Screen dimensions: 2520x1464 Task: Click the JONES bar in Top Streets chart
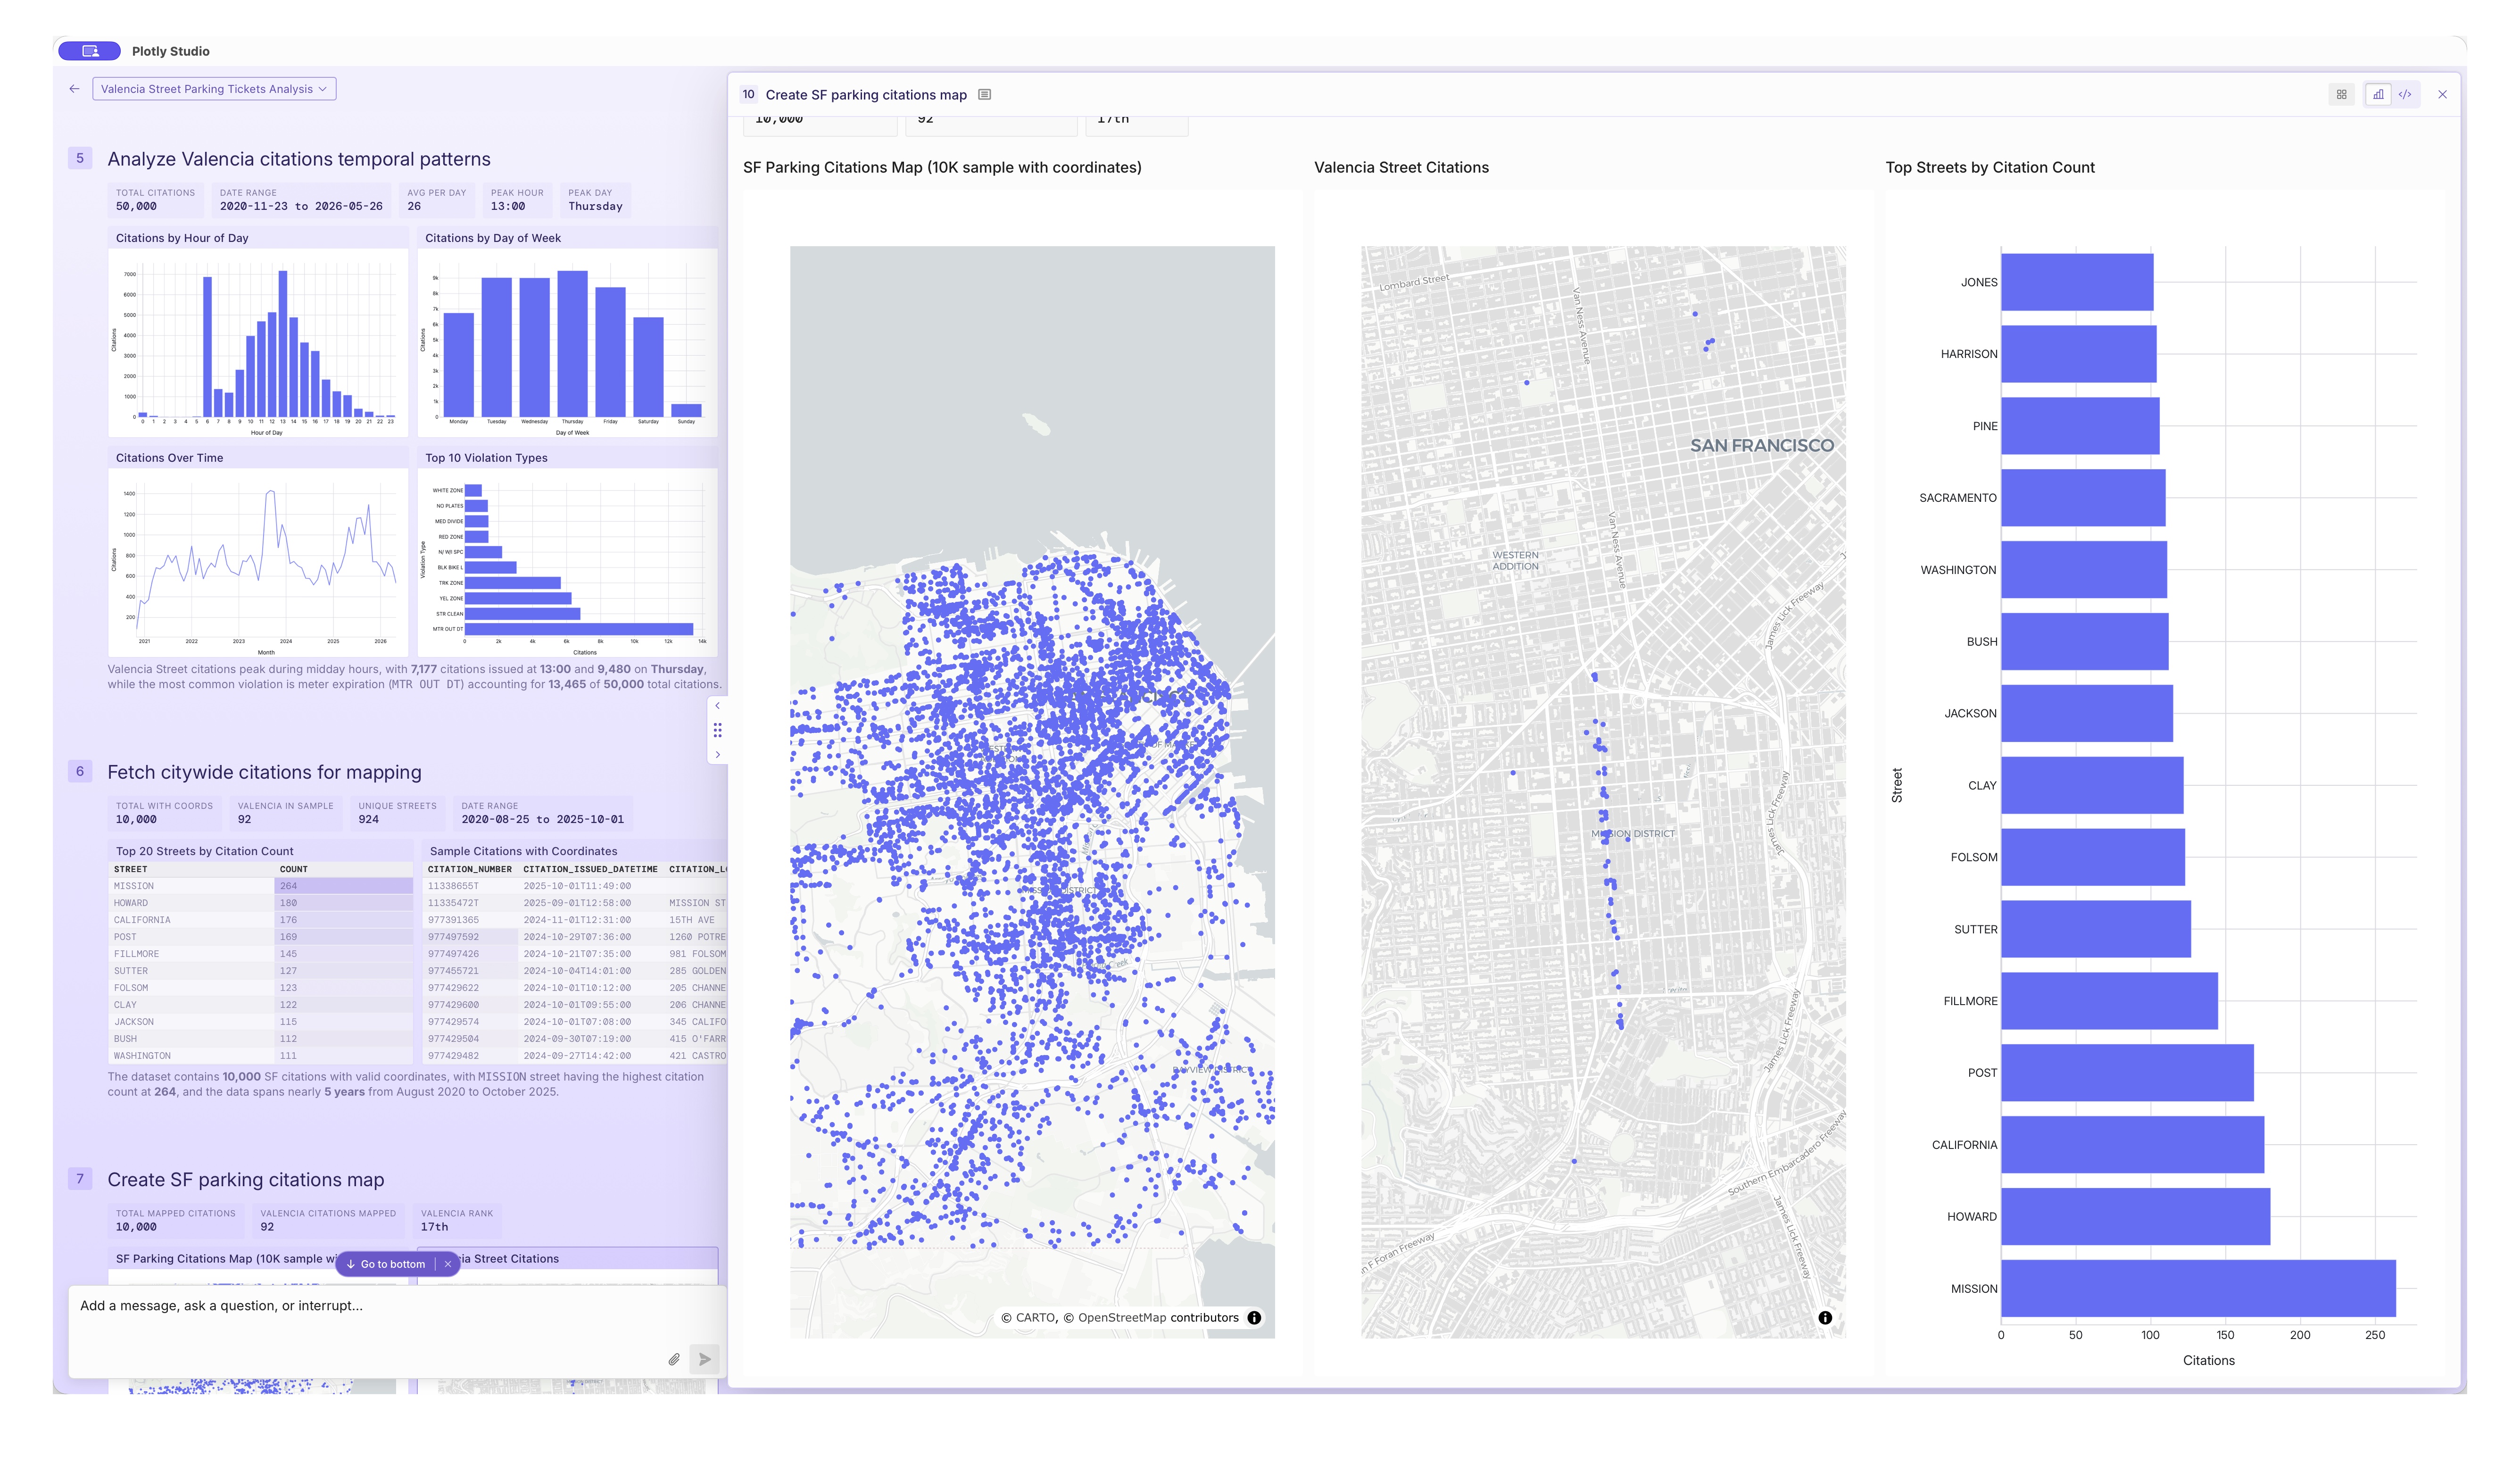click(x=2078, y=283)
